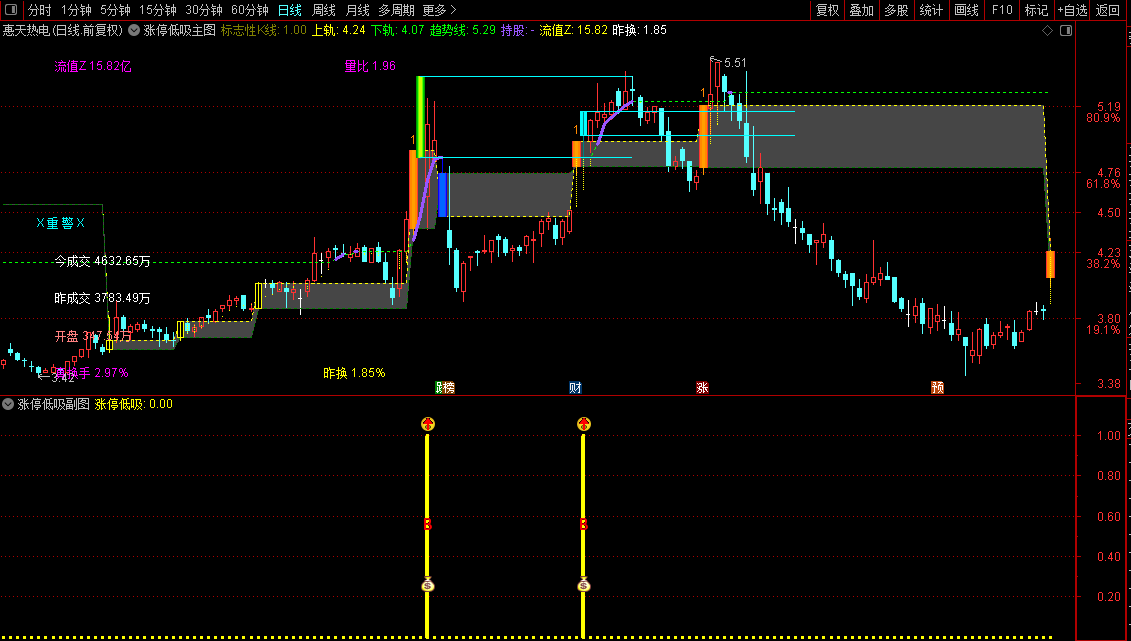Click the 张停低吸主图 indicator name
The image size is (1131, 641).
pos(180,30)
